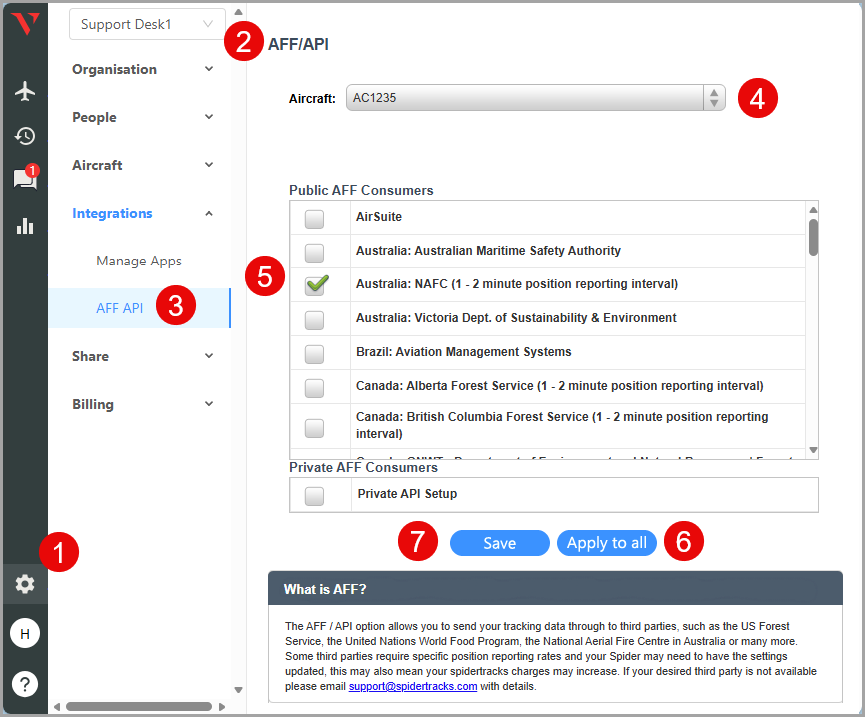The height and width of the screenshot is (717, 865).
Task: Expand the People section
Action: point(143,117)
